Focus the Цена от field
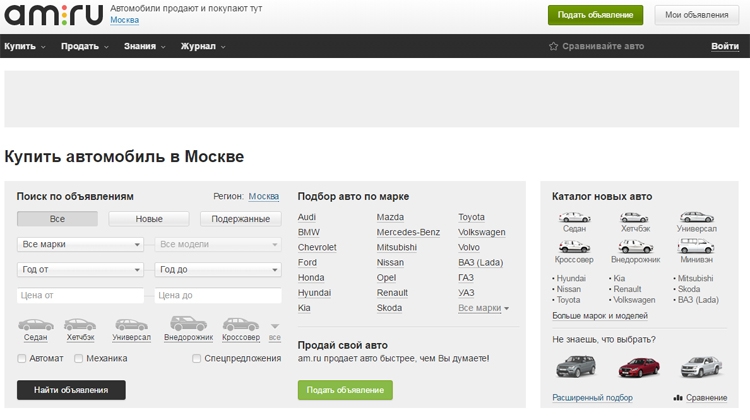This screenshot has height=420, width=750. tap(80, 295)
